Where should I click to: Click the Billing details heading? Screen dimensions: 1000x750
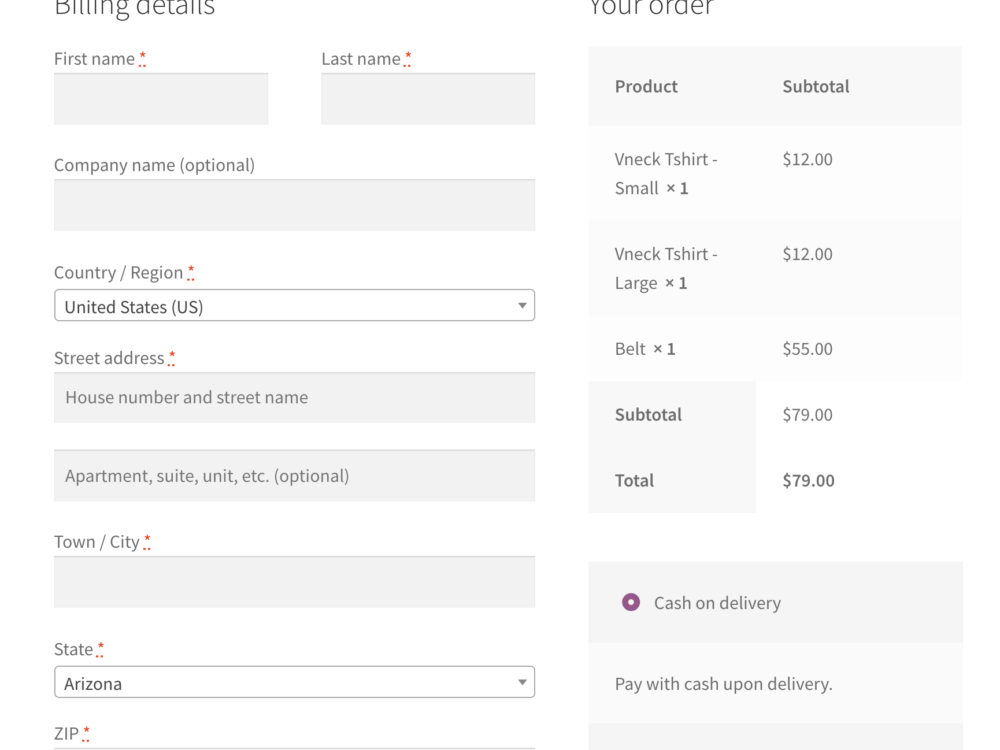point(133,9)
